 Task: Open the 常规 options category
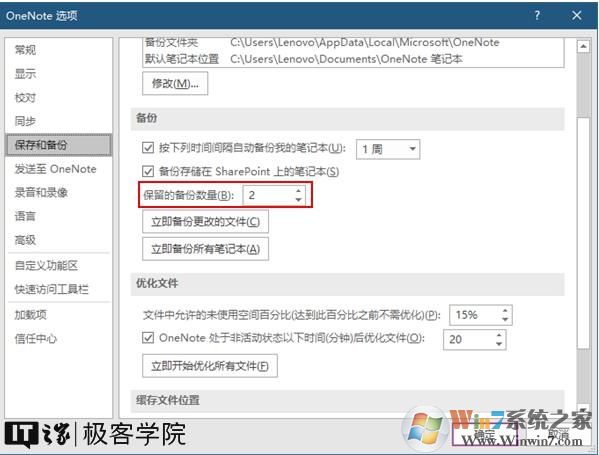[25, 50]
